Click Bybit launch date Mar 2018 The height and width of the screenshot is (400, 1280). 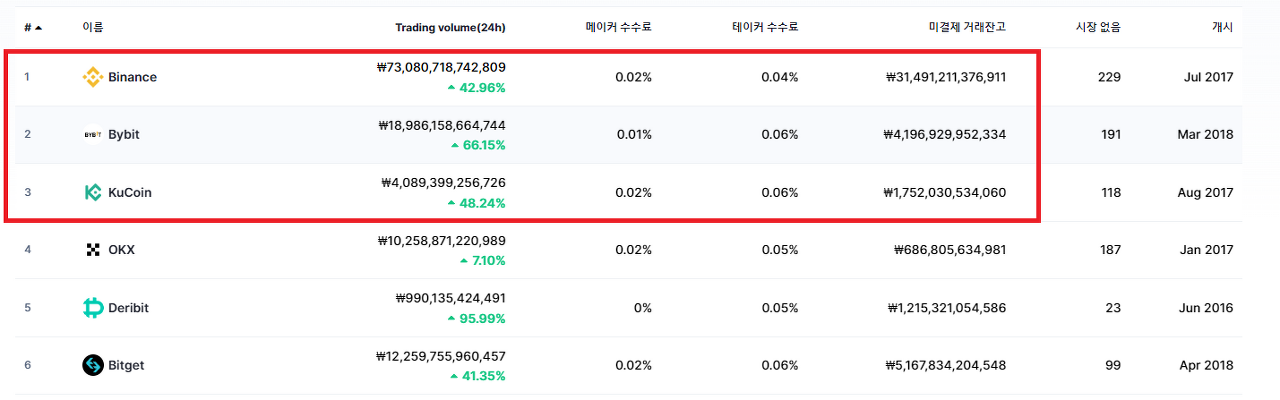(x=1206, y=134)
